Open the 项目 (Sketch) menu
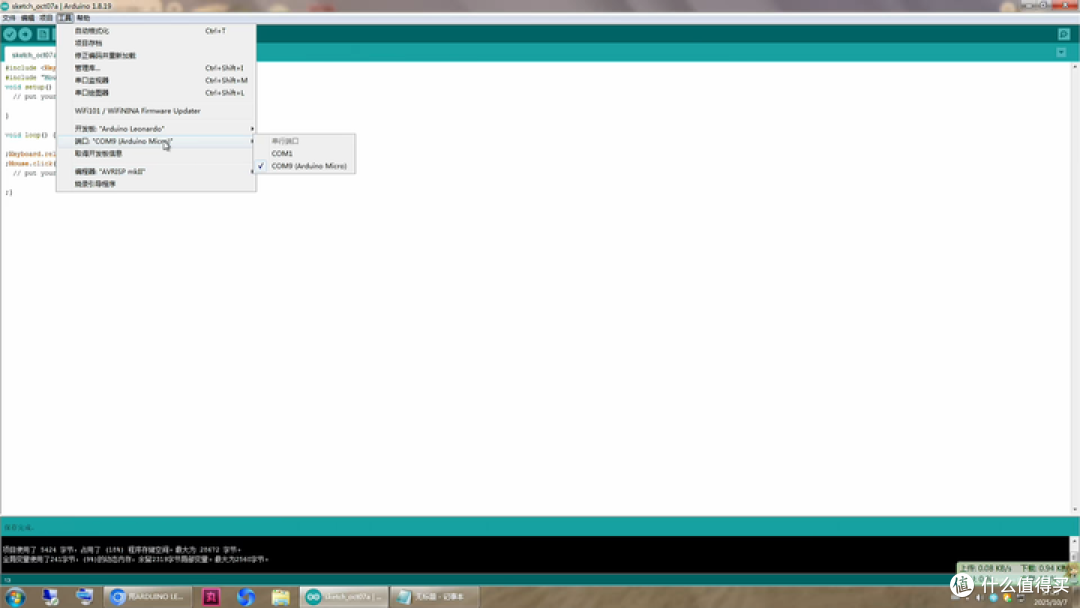Image resolution: width=1080 pixels, height=608 pixels. click(x=46, y=18)
